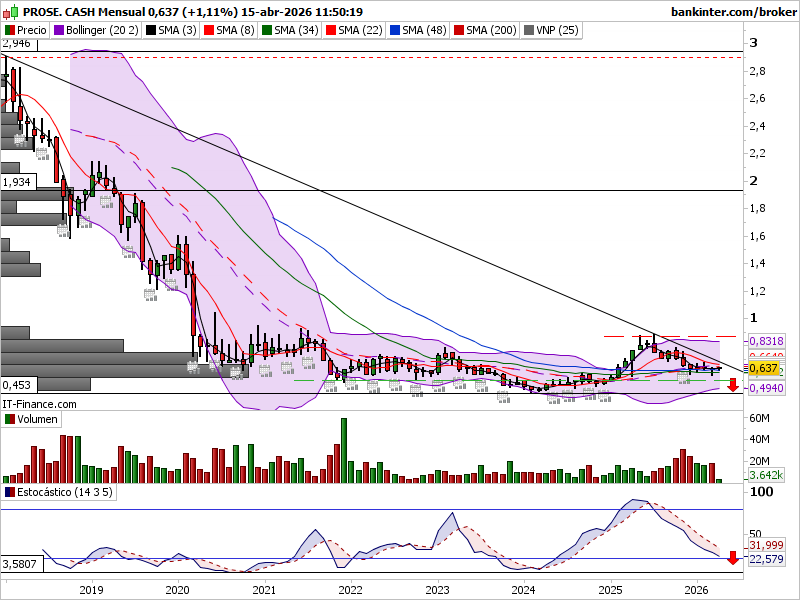800x600 pixels.
Task: Click the 31,999 stochastic signal value tag
Action: point(766,545)
